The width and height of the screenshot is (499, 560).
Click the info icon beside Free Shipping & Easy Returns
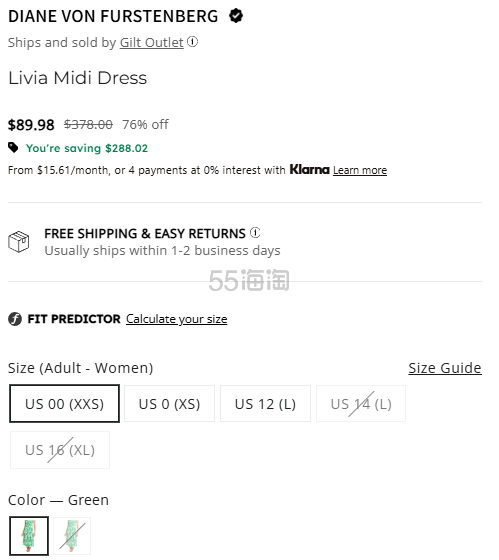(255, 232)
